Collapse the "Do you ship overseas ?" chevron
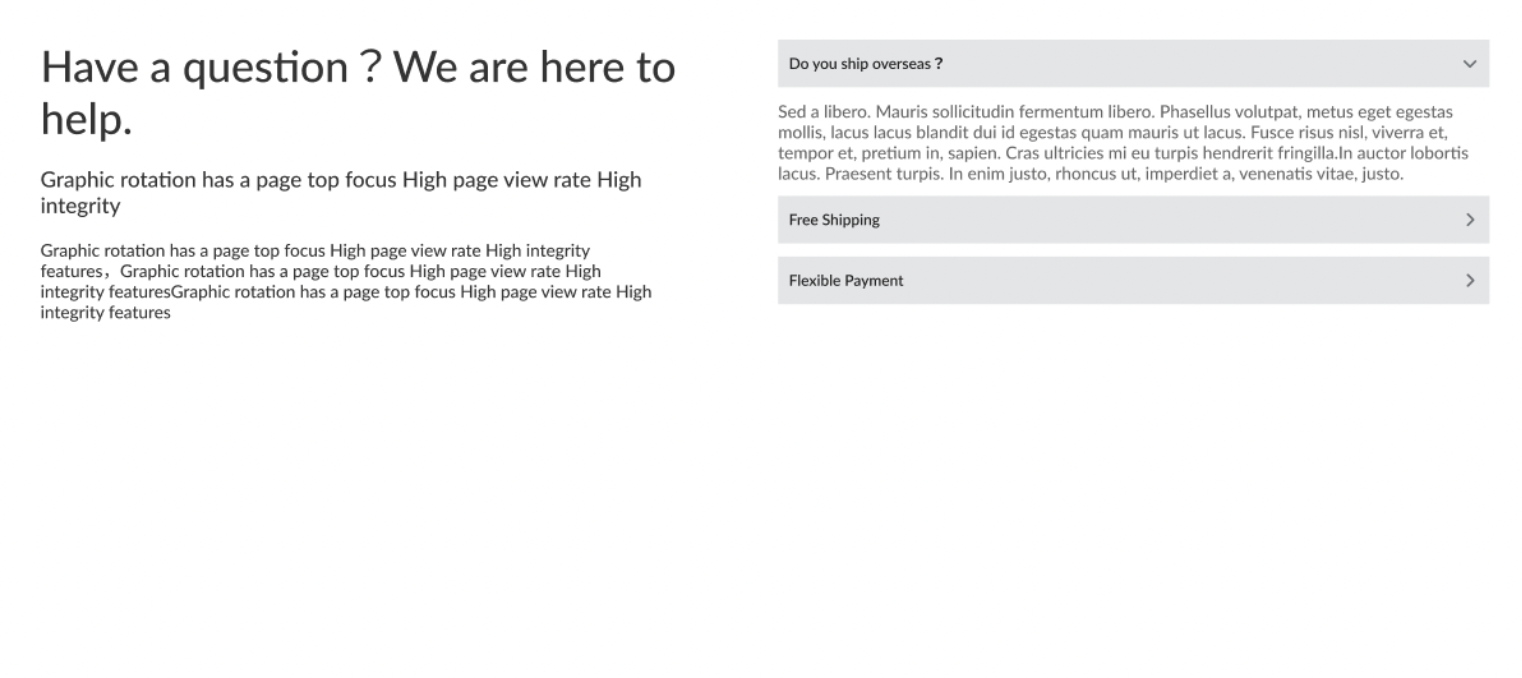 click(x=1469, y=64)
